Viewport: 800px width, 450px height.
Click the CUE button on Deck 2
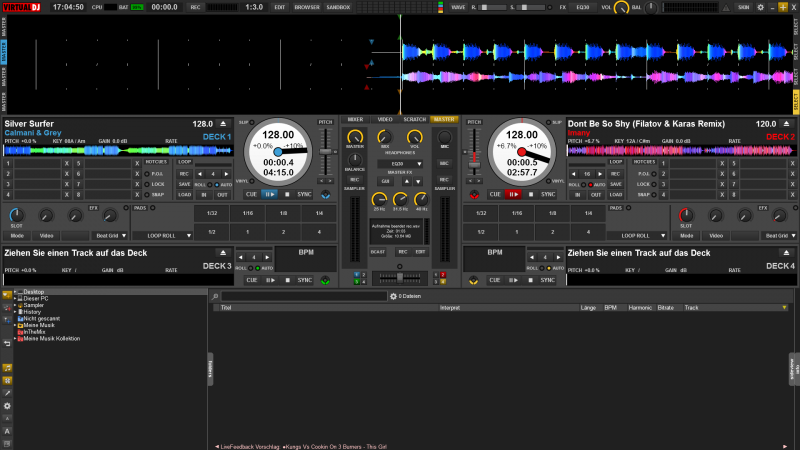tap(495, 194)
